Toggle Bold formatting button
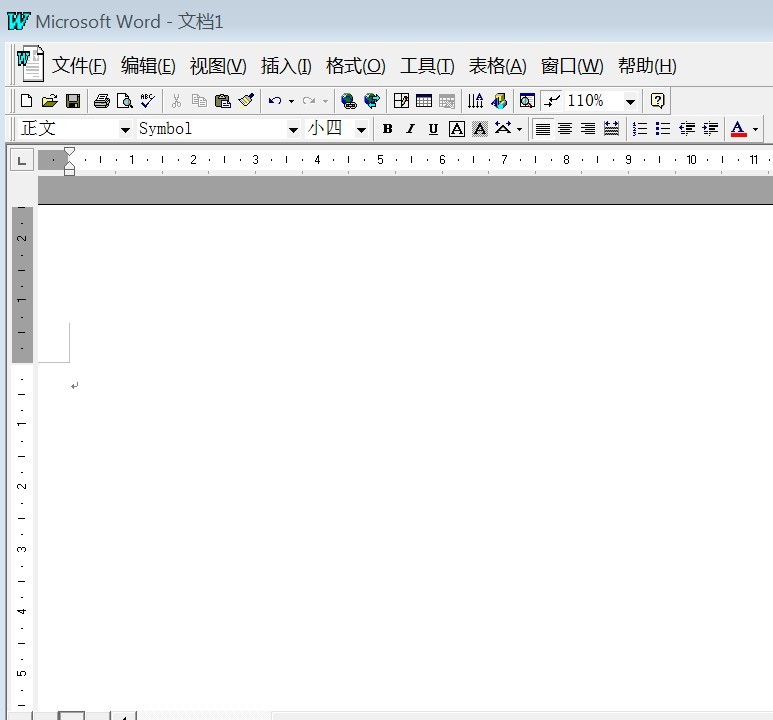Viewport: 773px width, 720px height. click(x=387, y=129)
